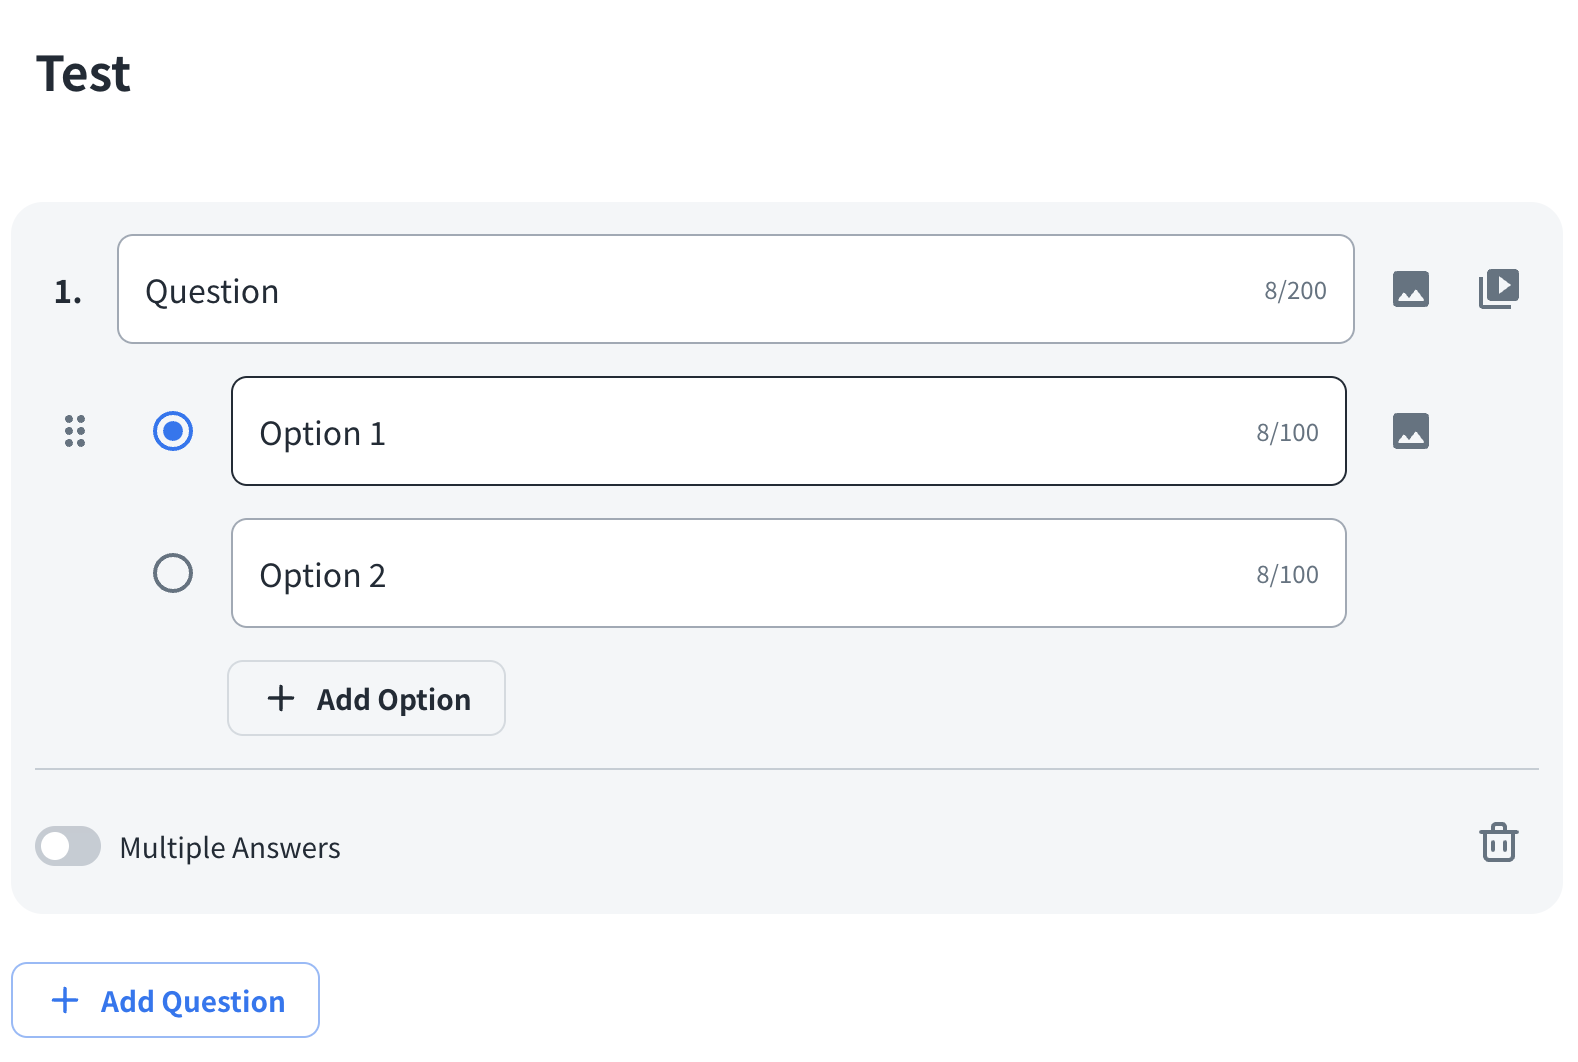Select the Option 1 radio button
The image size is (1578, 1062).
[173, 431]
